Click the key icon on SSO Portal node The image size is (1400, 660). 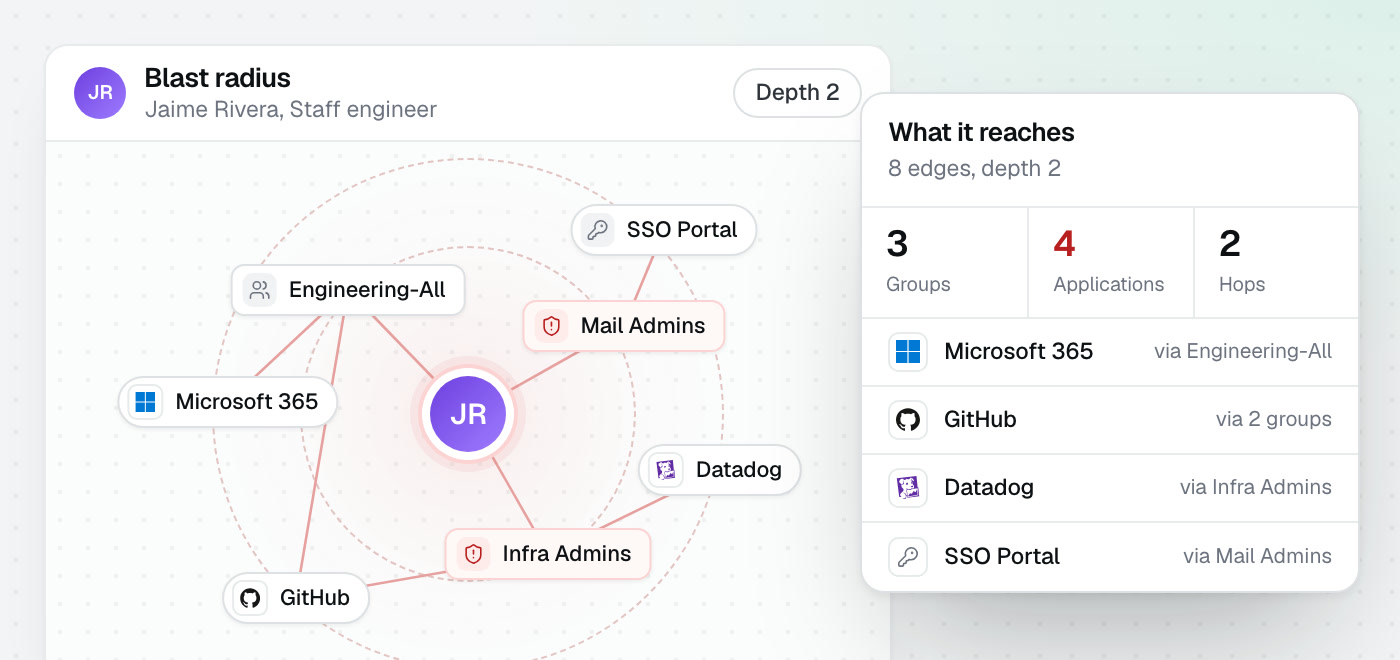point(598,230)
